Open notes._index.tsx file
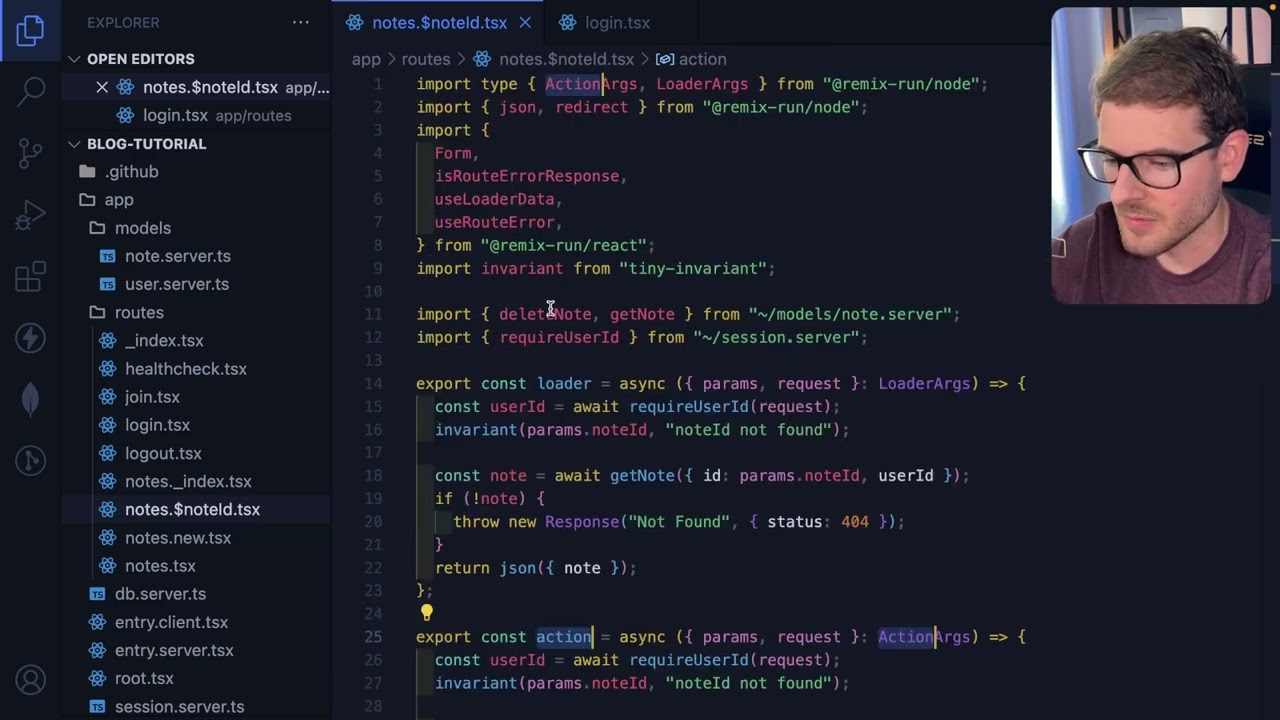 (x=188, y=481)
